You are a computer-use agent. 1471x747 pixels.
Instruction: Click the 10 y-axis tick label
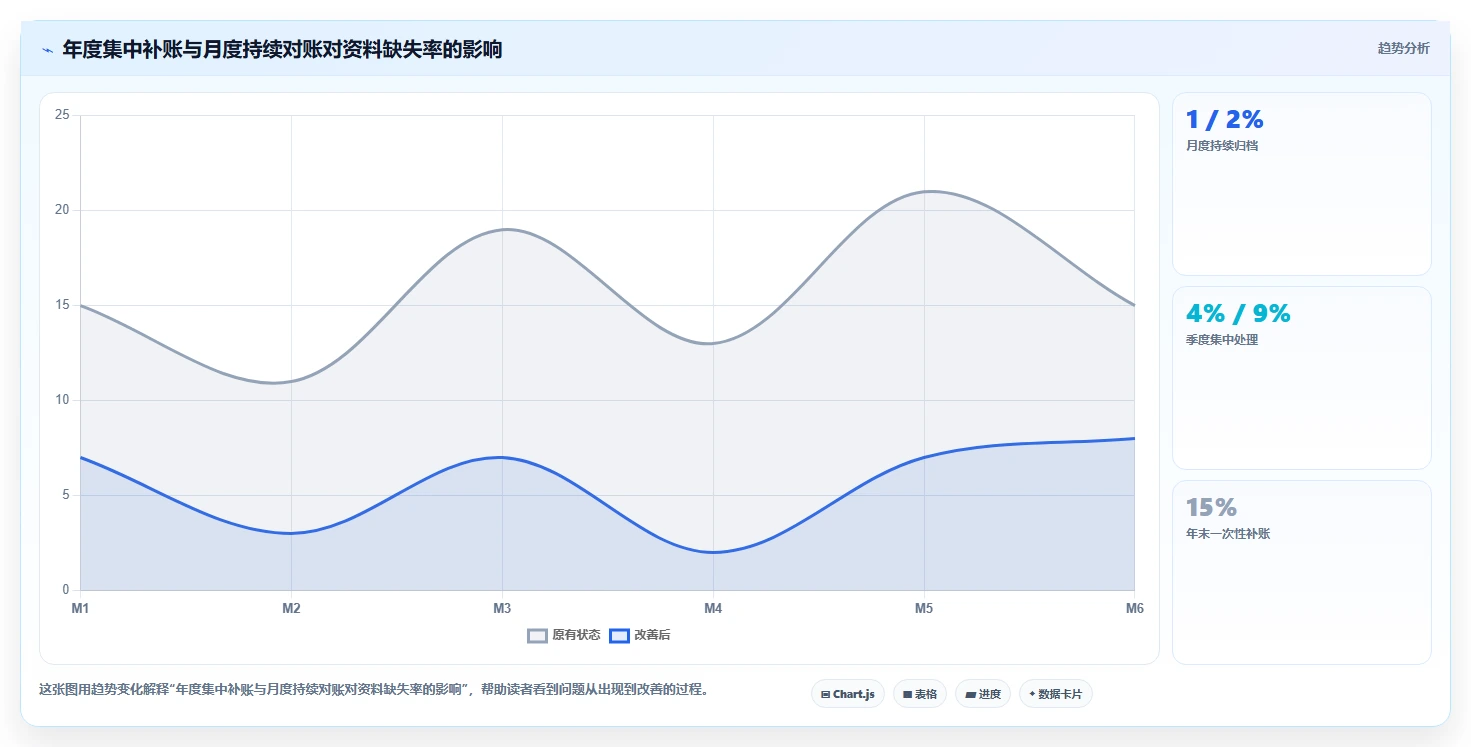click(x=62, y=400)
